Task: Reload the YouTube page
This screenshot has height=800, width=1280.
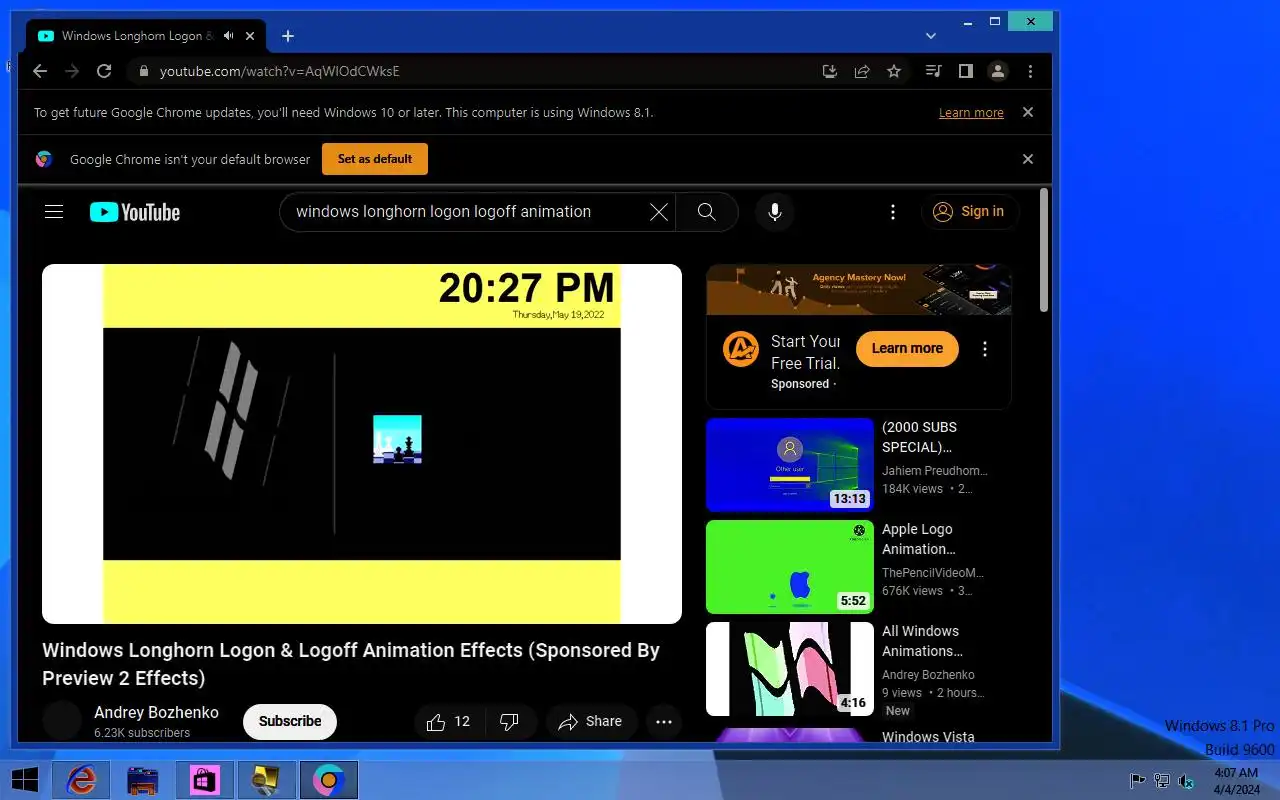Action: tap(104, 71)
